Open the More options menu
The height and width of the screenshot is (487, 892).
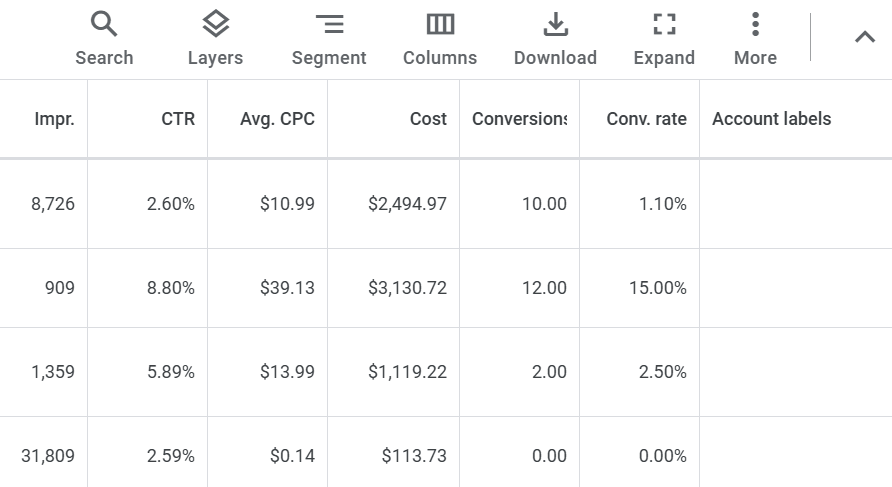click(x=755, y=39)
